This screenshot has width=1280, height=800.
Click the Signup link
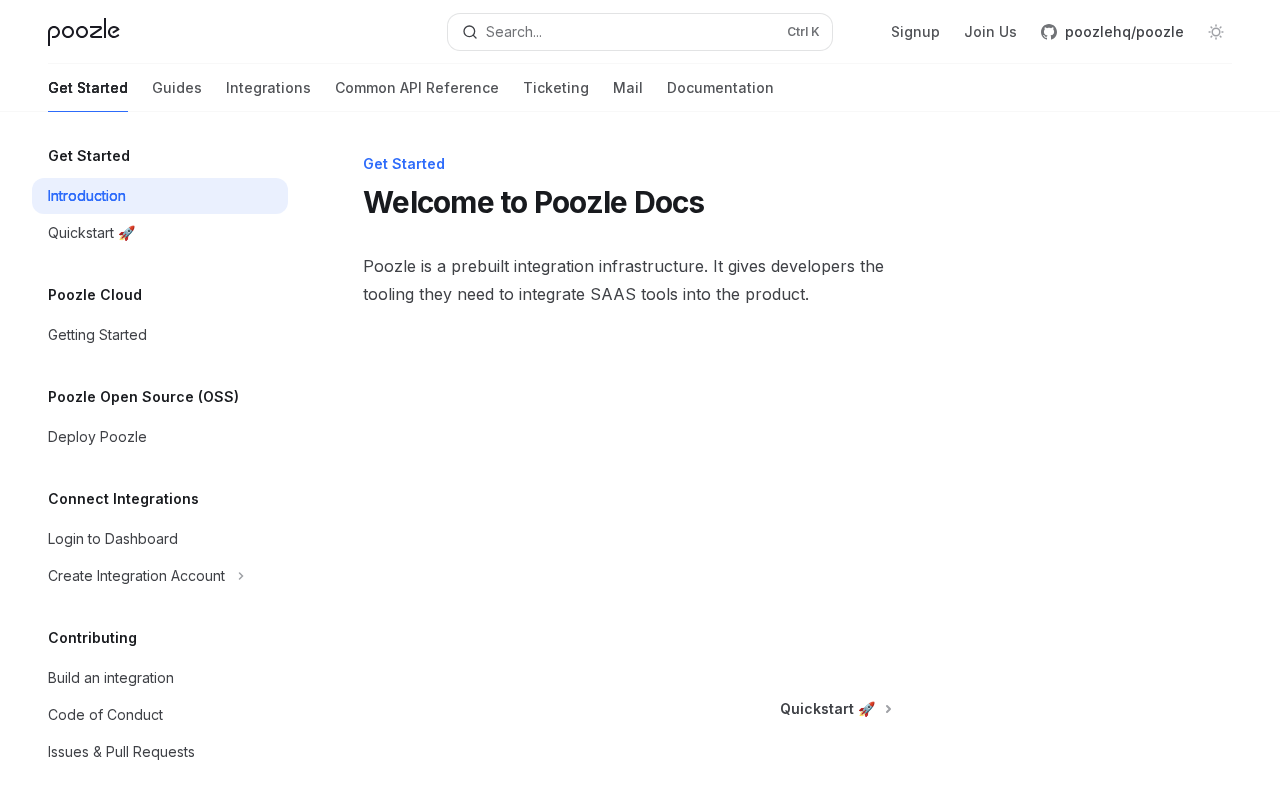pos(915,32)
